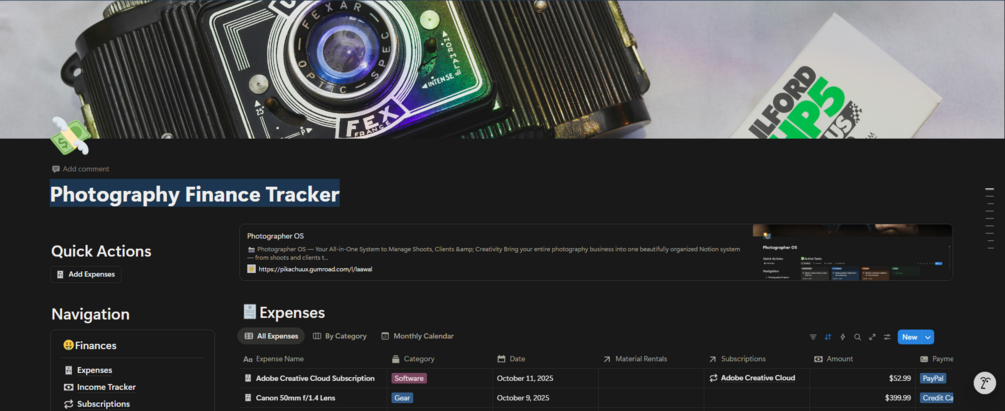Open the Notion AI assistant face button

point(984,383)
